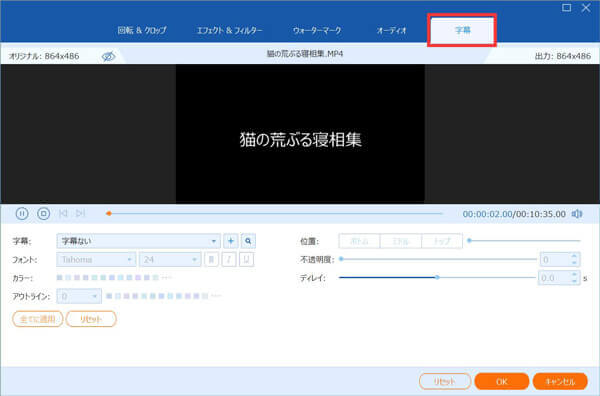Toggle bold subtitle text
The height and width of the screenshot is (396, 600).
pyautogui.click(x=211, y=260)
